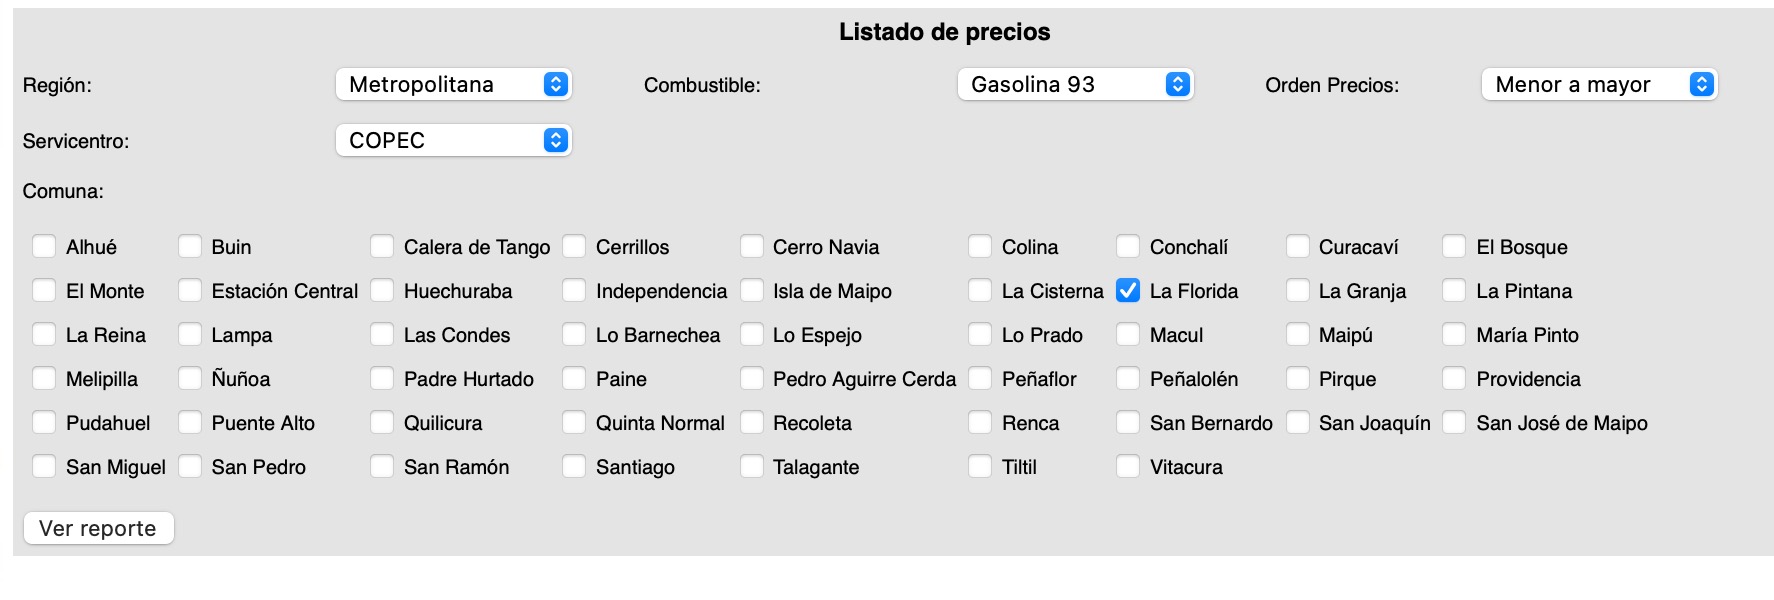Open the Región dropdown

[453, 85]
